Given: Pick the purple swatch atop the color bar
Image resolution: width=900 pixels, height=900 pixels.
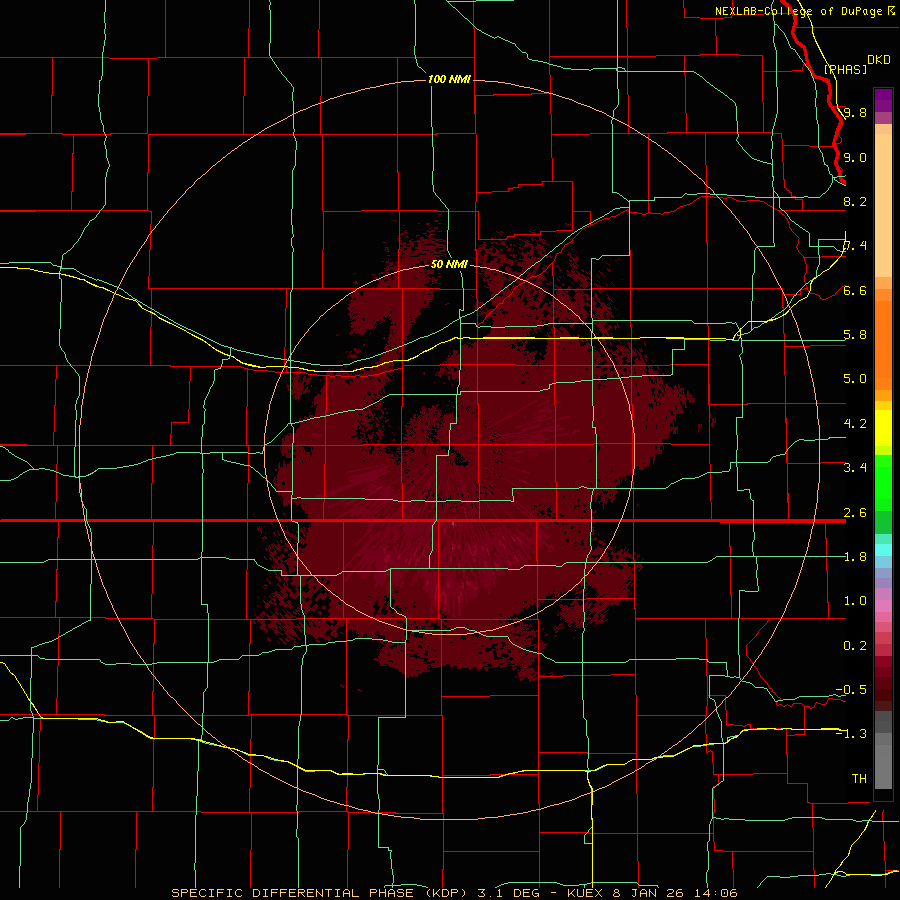Looking at the screenshot, I should 883,100.
